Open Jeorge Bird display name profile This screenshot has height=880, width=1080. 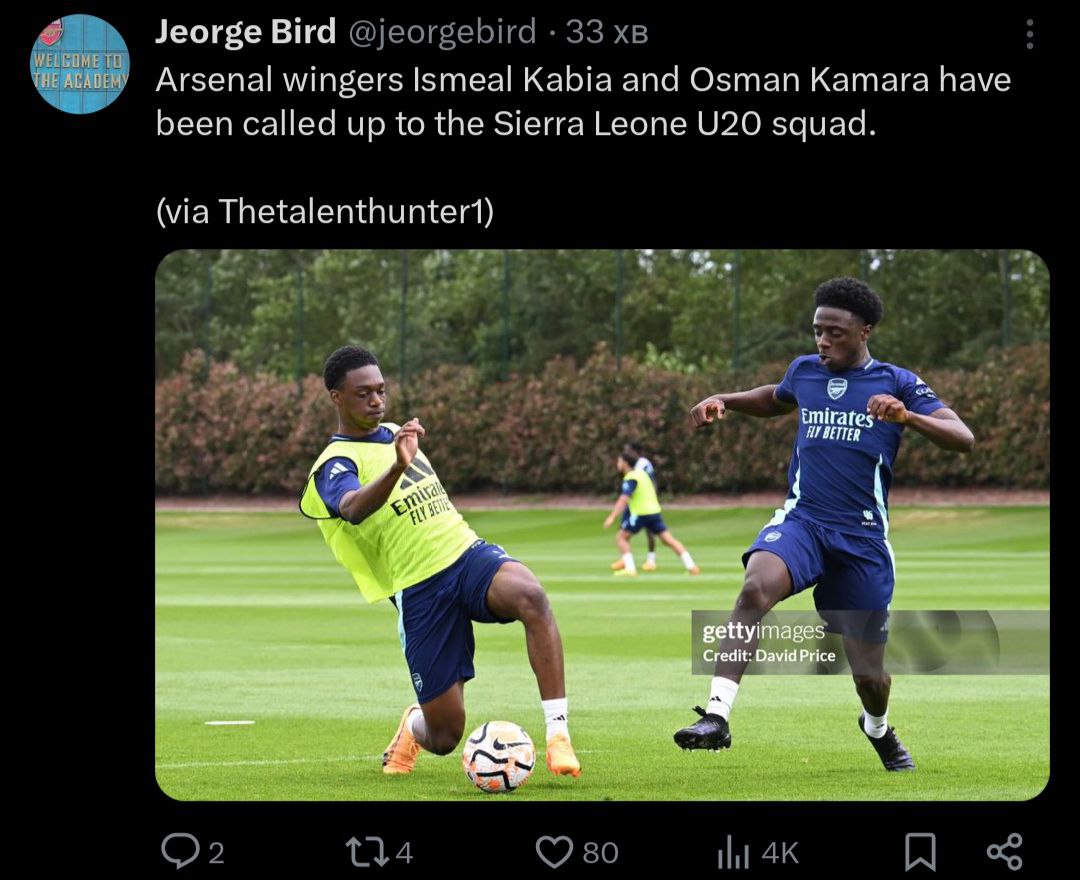click(x=245, y=32)
